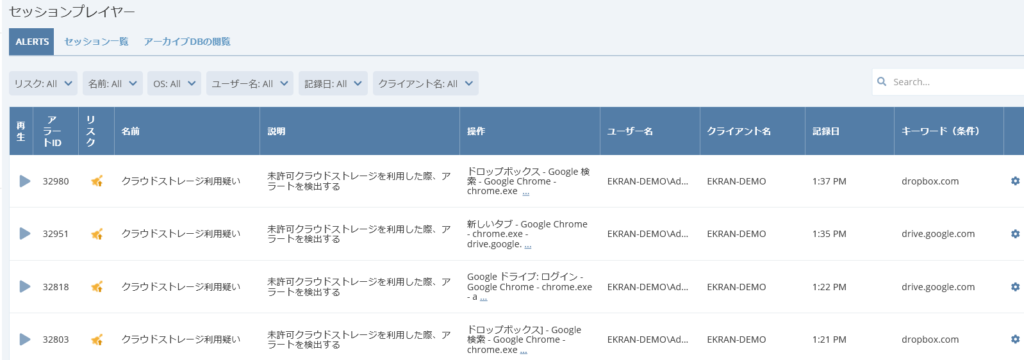
Task: Open settings gear for alert 32818
Action: click(x=1015, y=286)
